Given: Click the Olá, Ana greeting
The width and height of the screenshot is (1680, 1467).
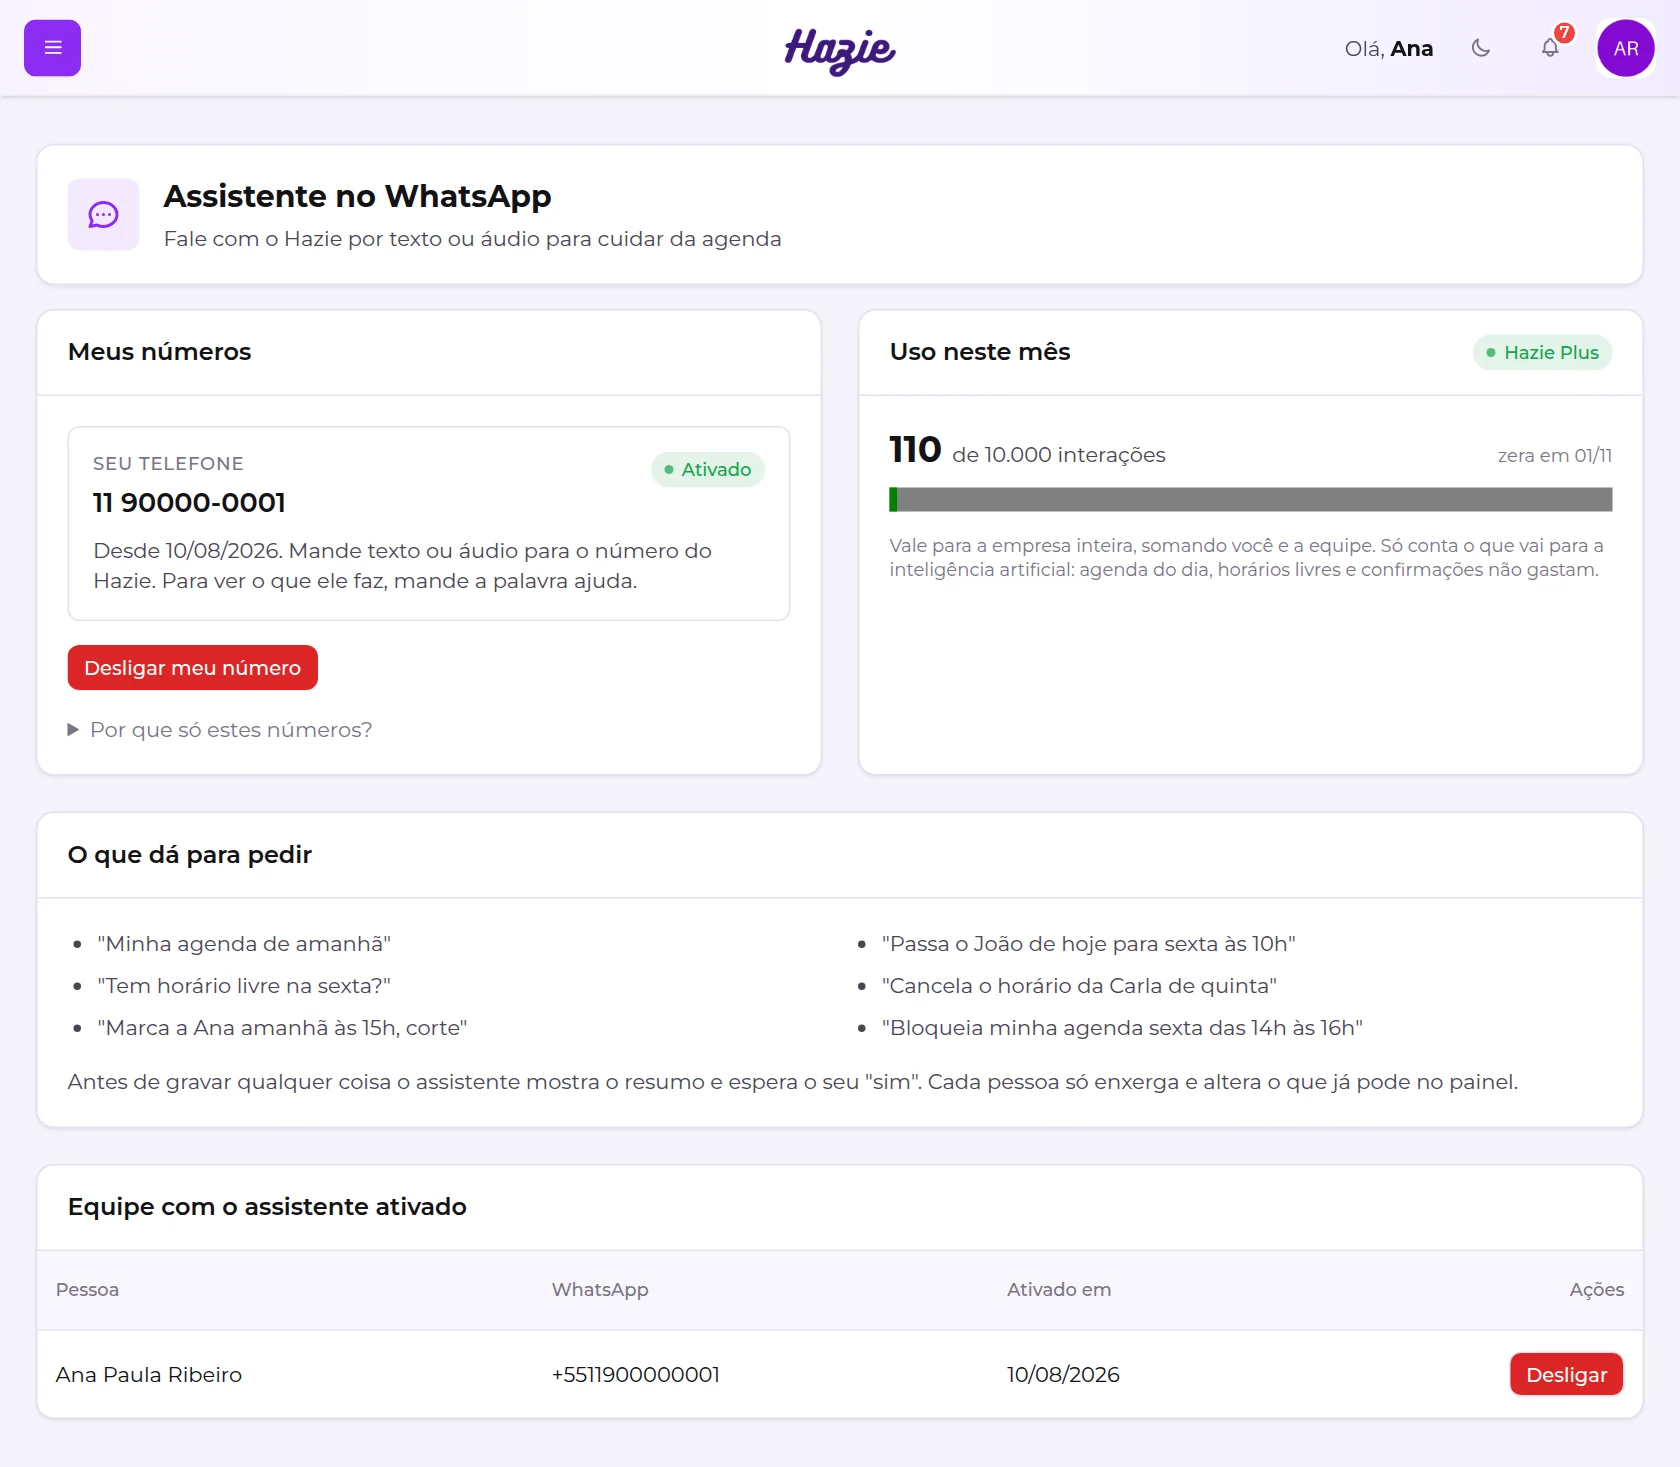Looking at the screenshot, I should pos(1389,49).
